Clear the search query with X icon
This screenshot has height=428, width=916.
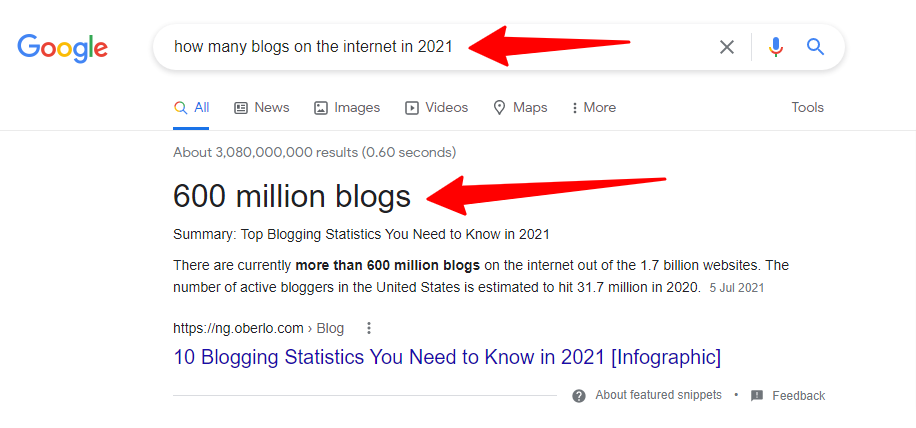pyautogui.click(x=727, y=47)
